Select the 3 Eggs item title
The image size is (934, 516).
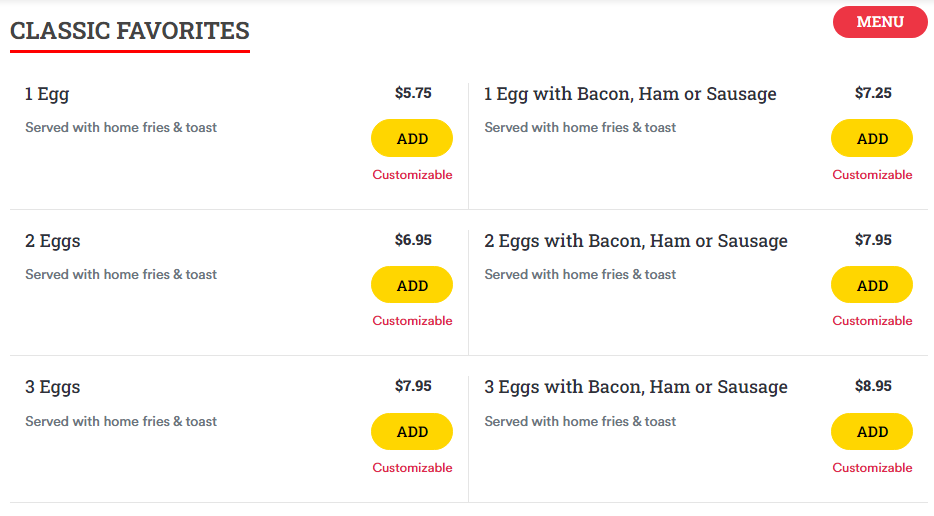[53, 388]
